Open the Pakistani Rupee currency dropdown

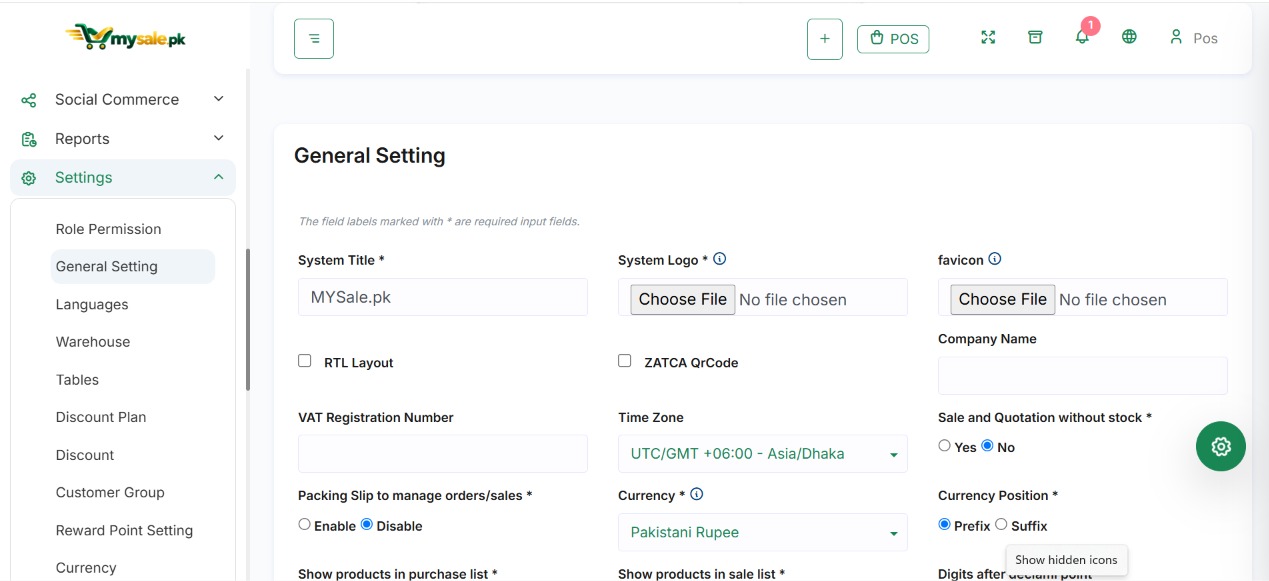tap(763, 532)
